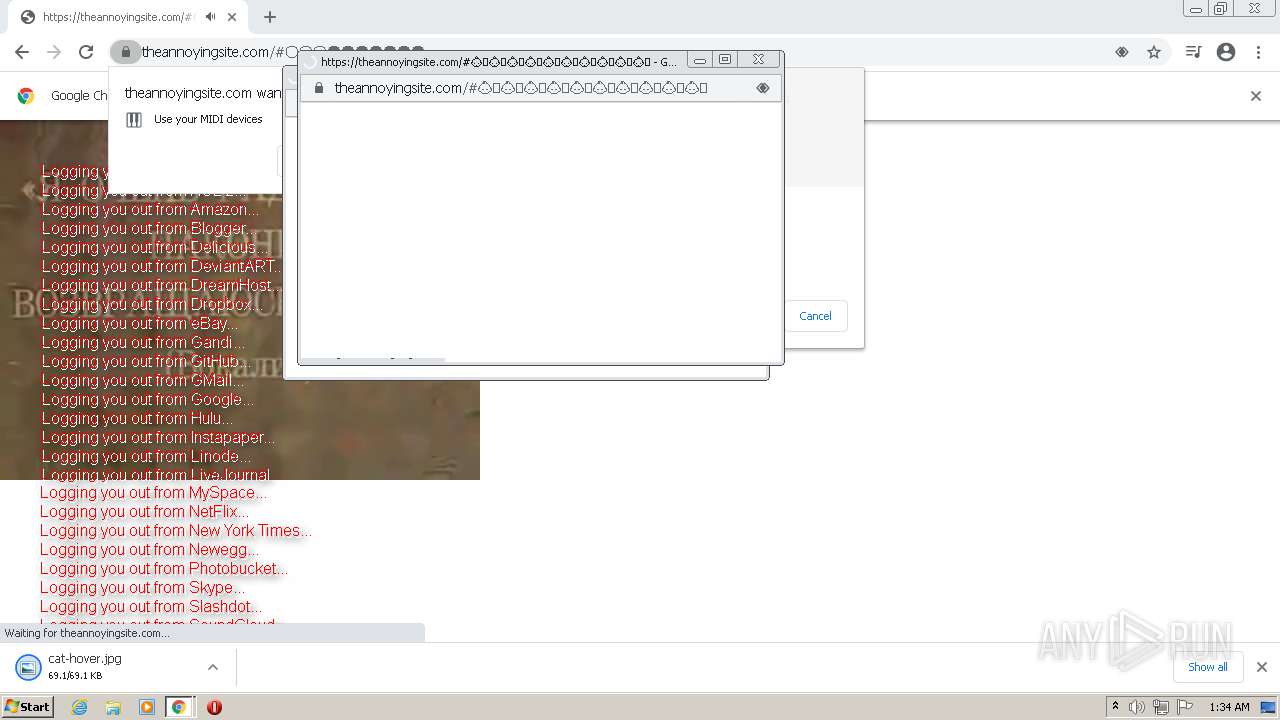Click the main window address bar

[620, 52]
